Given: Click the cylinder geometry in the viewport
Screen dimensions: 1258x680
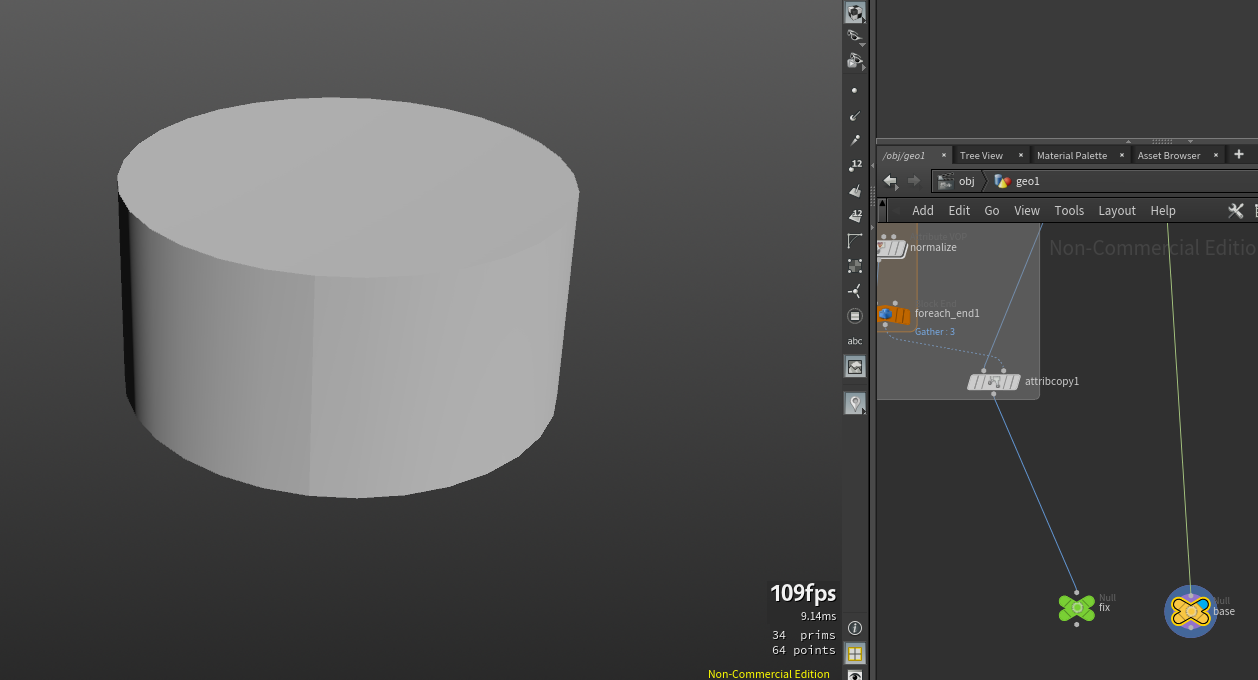Looking at the screenshot, I should pyautogui.click(x=347, y=297).
